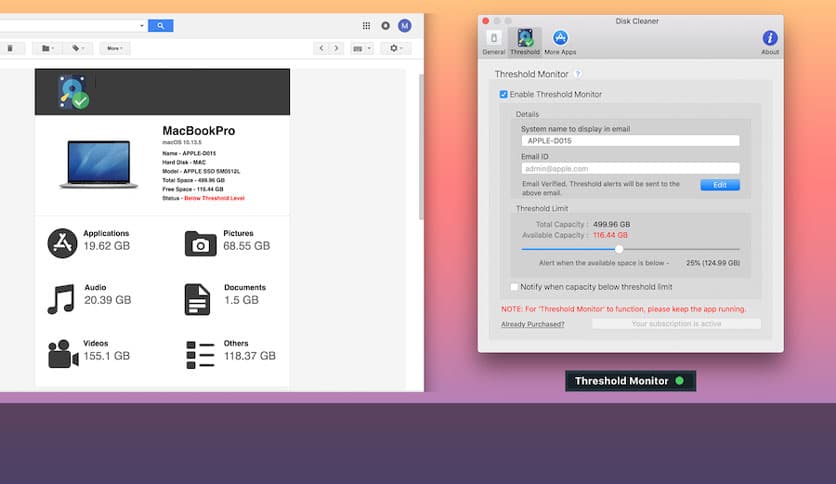Open the Move to folder dropdown
Screen dimensions: 836x484
[47, 49]
